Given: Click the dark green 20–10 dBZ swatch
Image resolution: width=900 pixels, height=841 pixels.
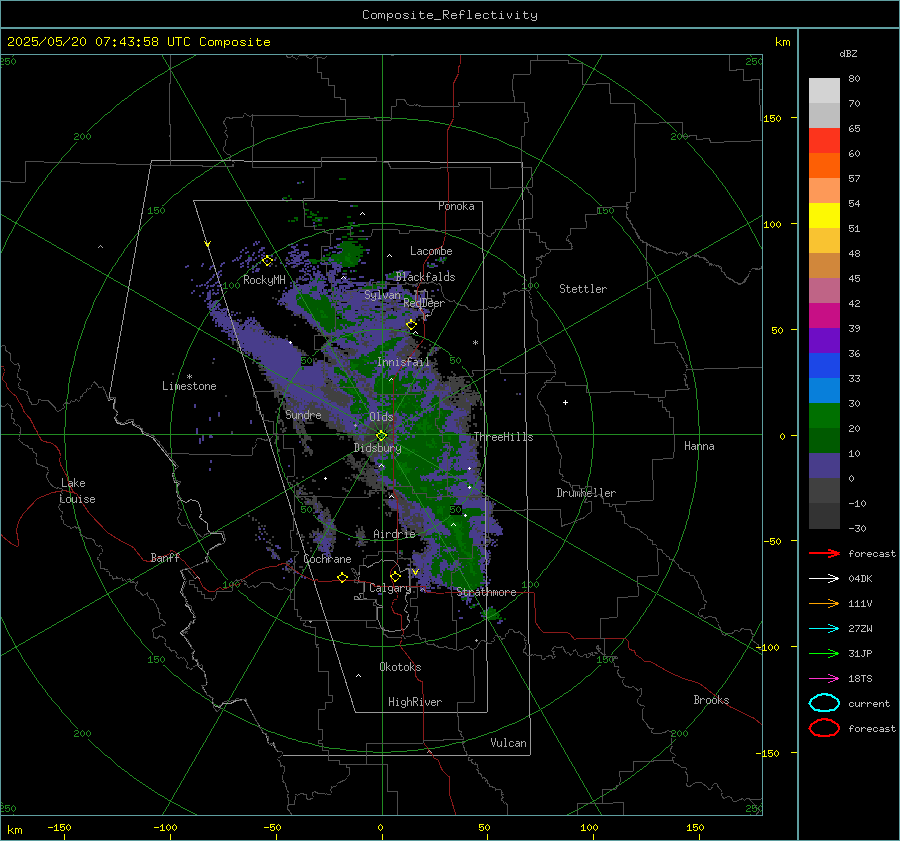Looking at the screenshot, I should (824, 441).
